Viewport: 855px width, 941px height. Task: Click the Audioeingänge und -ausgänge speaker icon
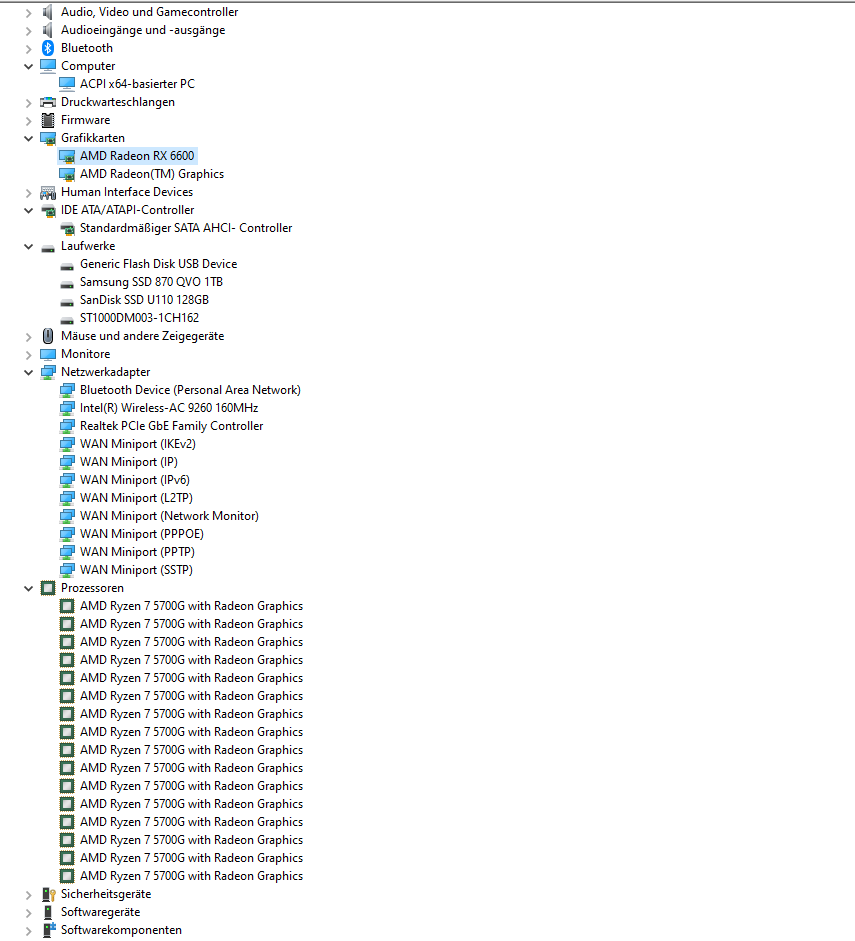(x=48, y=30)
